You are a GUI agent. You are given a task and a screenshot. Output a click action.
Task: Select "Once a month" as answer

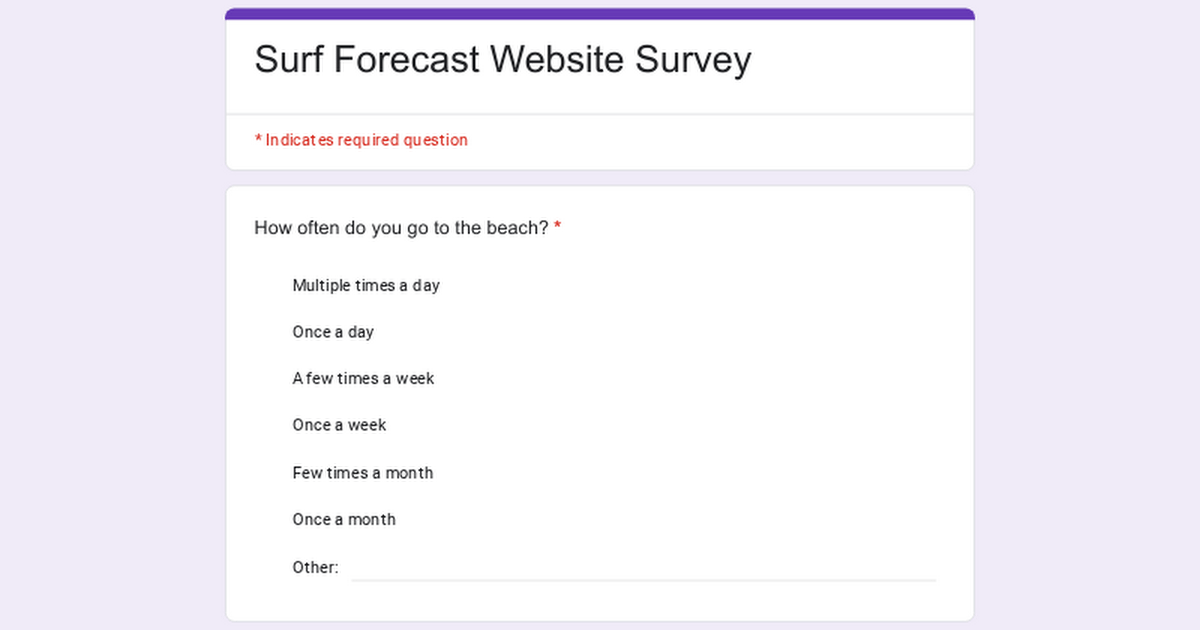[x=344, y=520]
